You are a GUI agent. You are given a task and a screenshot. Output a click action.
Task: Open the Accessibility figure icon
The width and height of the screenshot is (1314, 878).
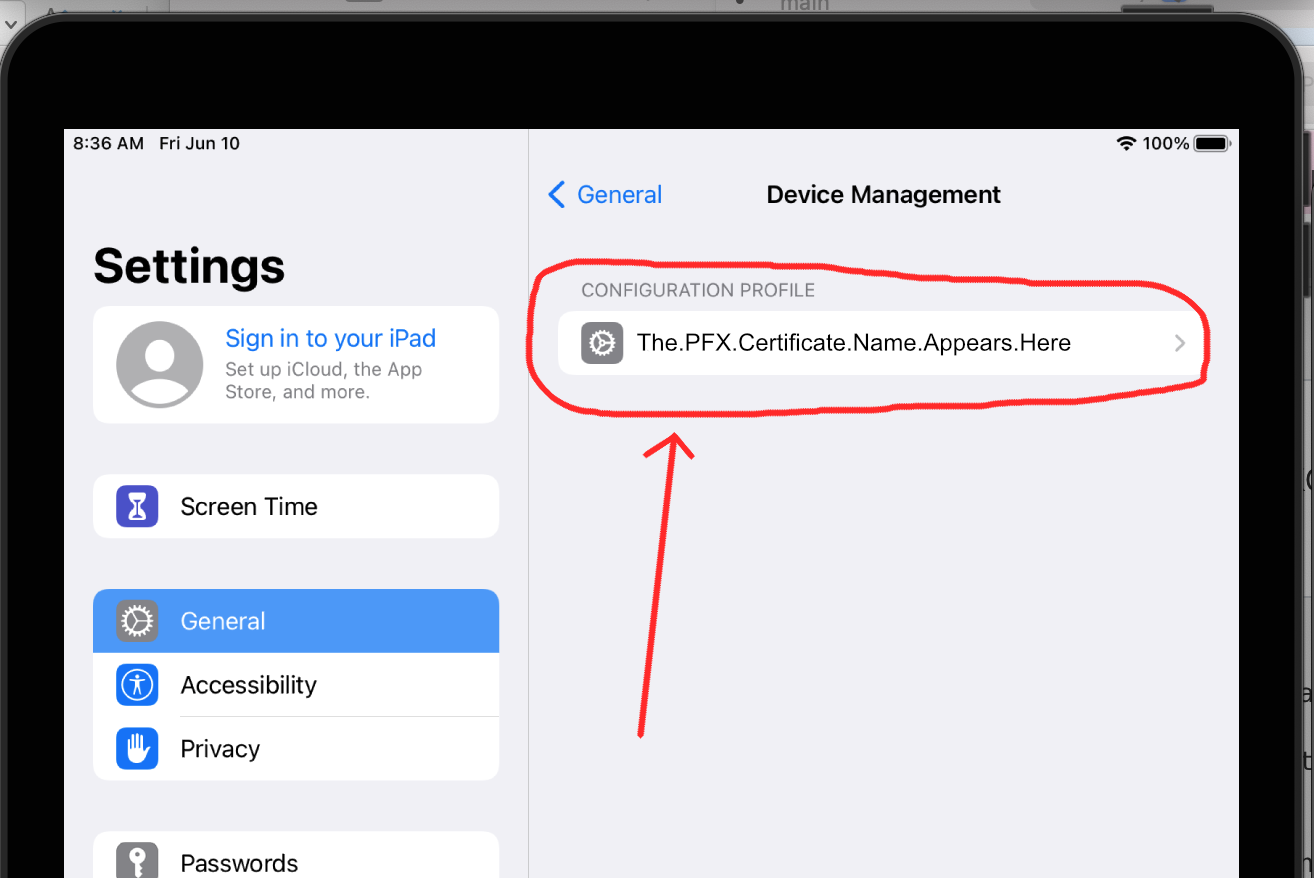[x=137, y=685]
